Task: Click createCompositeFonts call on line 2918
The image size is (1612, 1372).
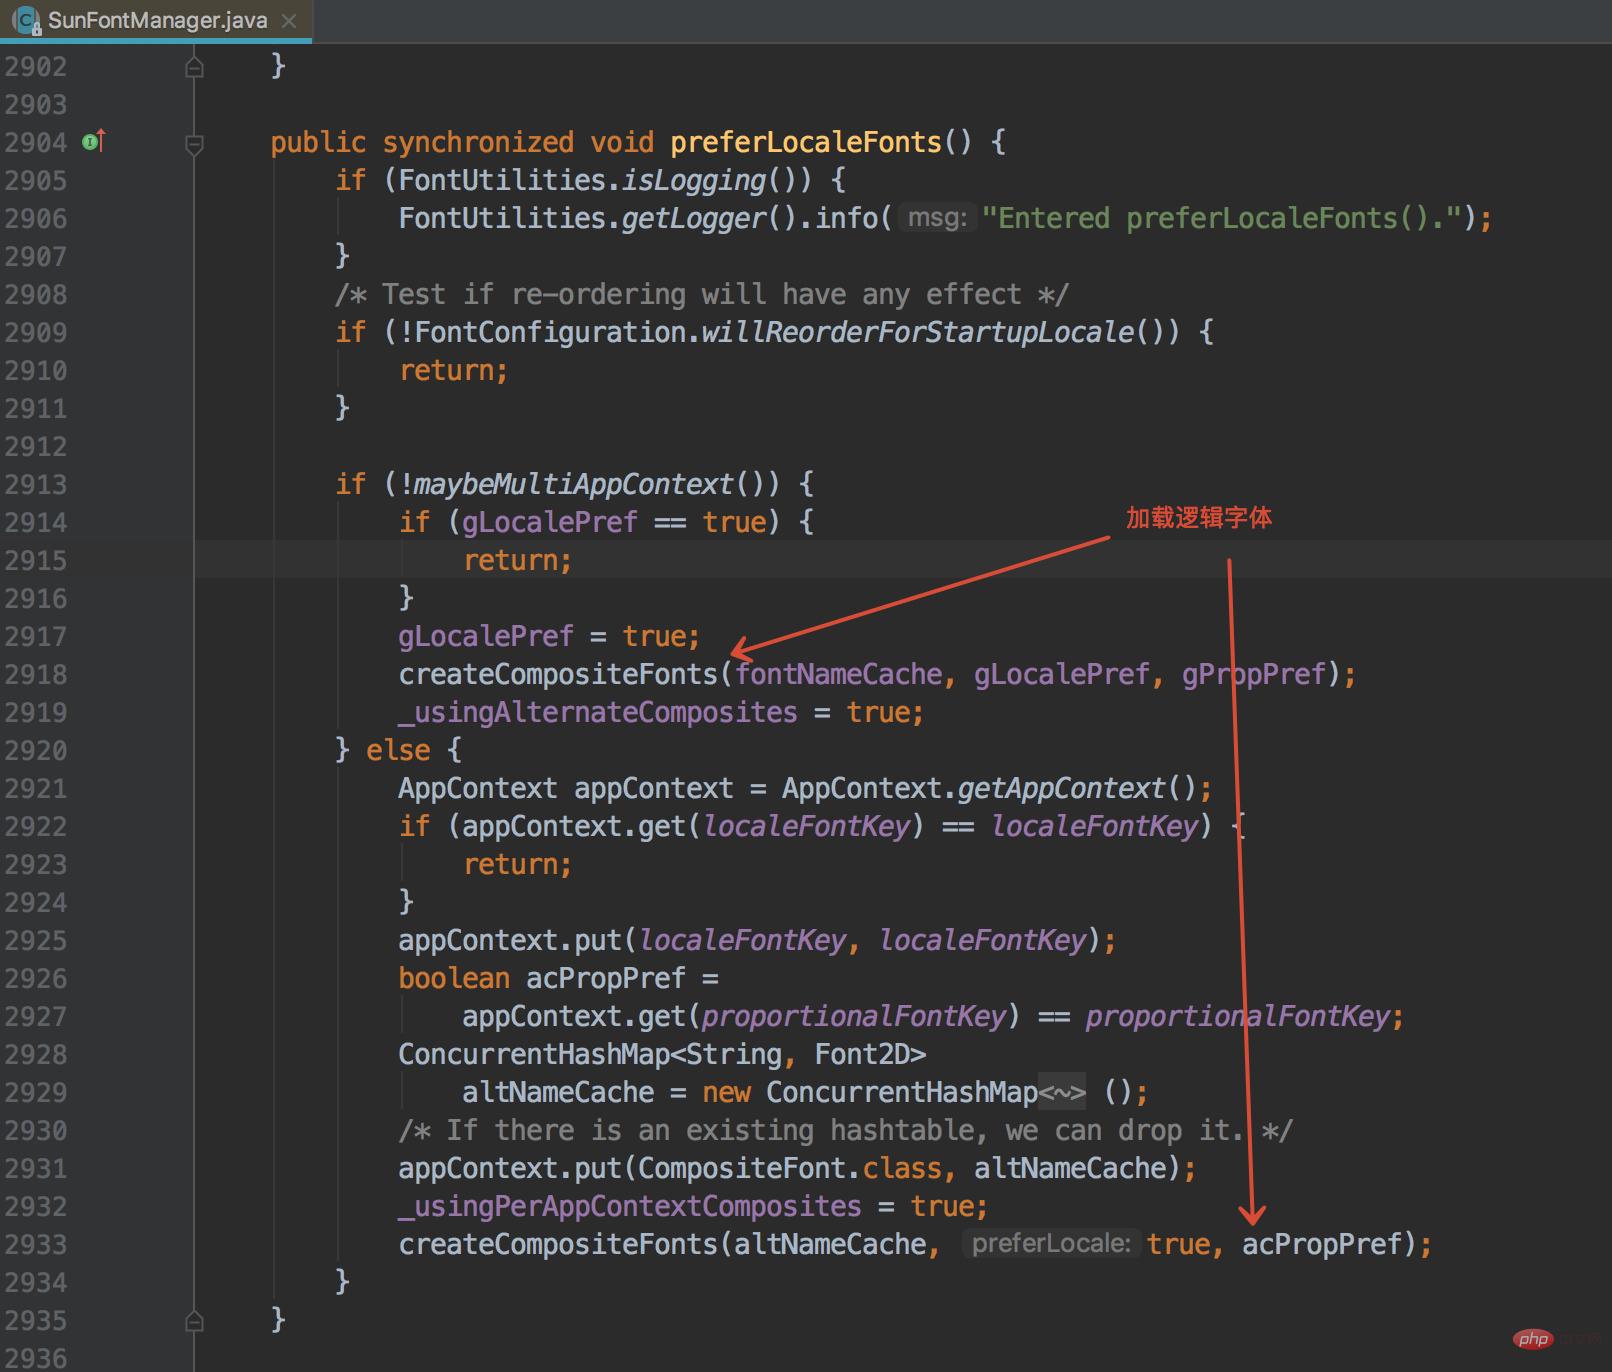Action: coord(558,674)
